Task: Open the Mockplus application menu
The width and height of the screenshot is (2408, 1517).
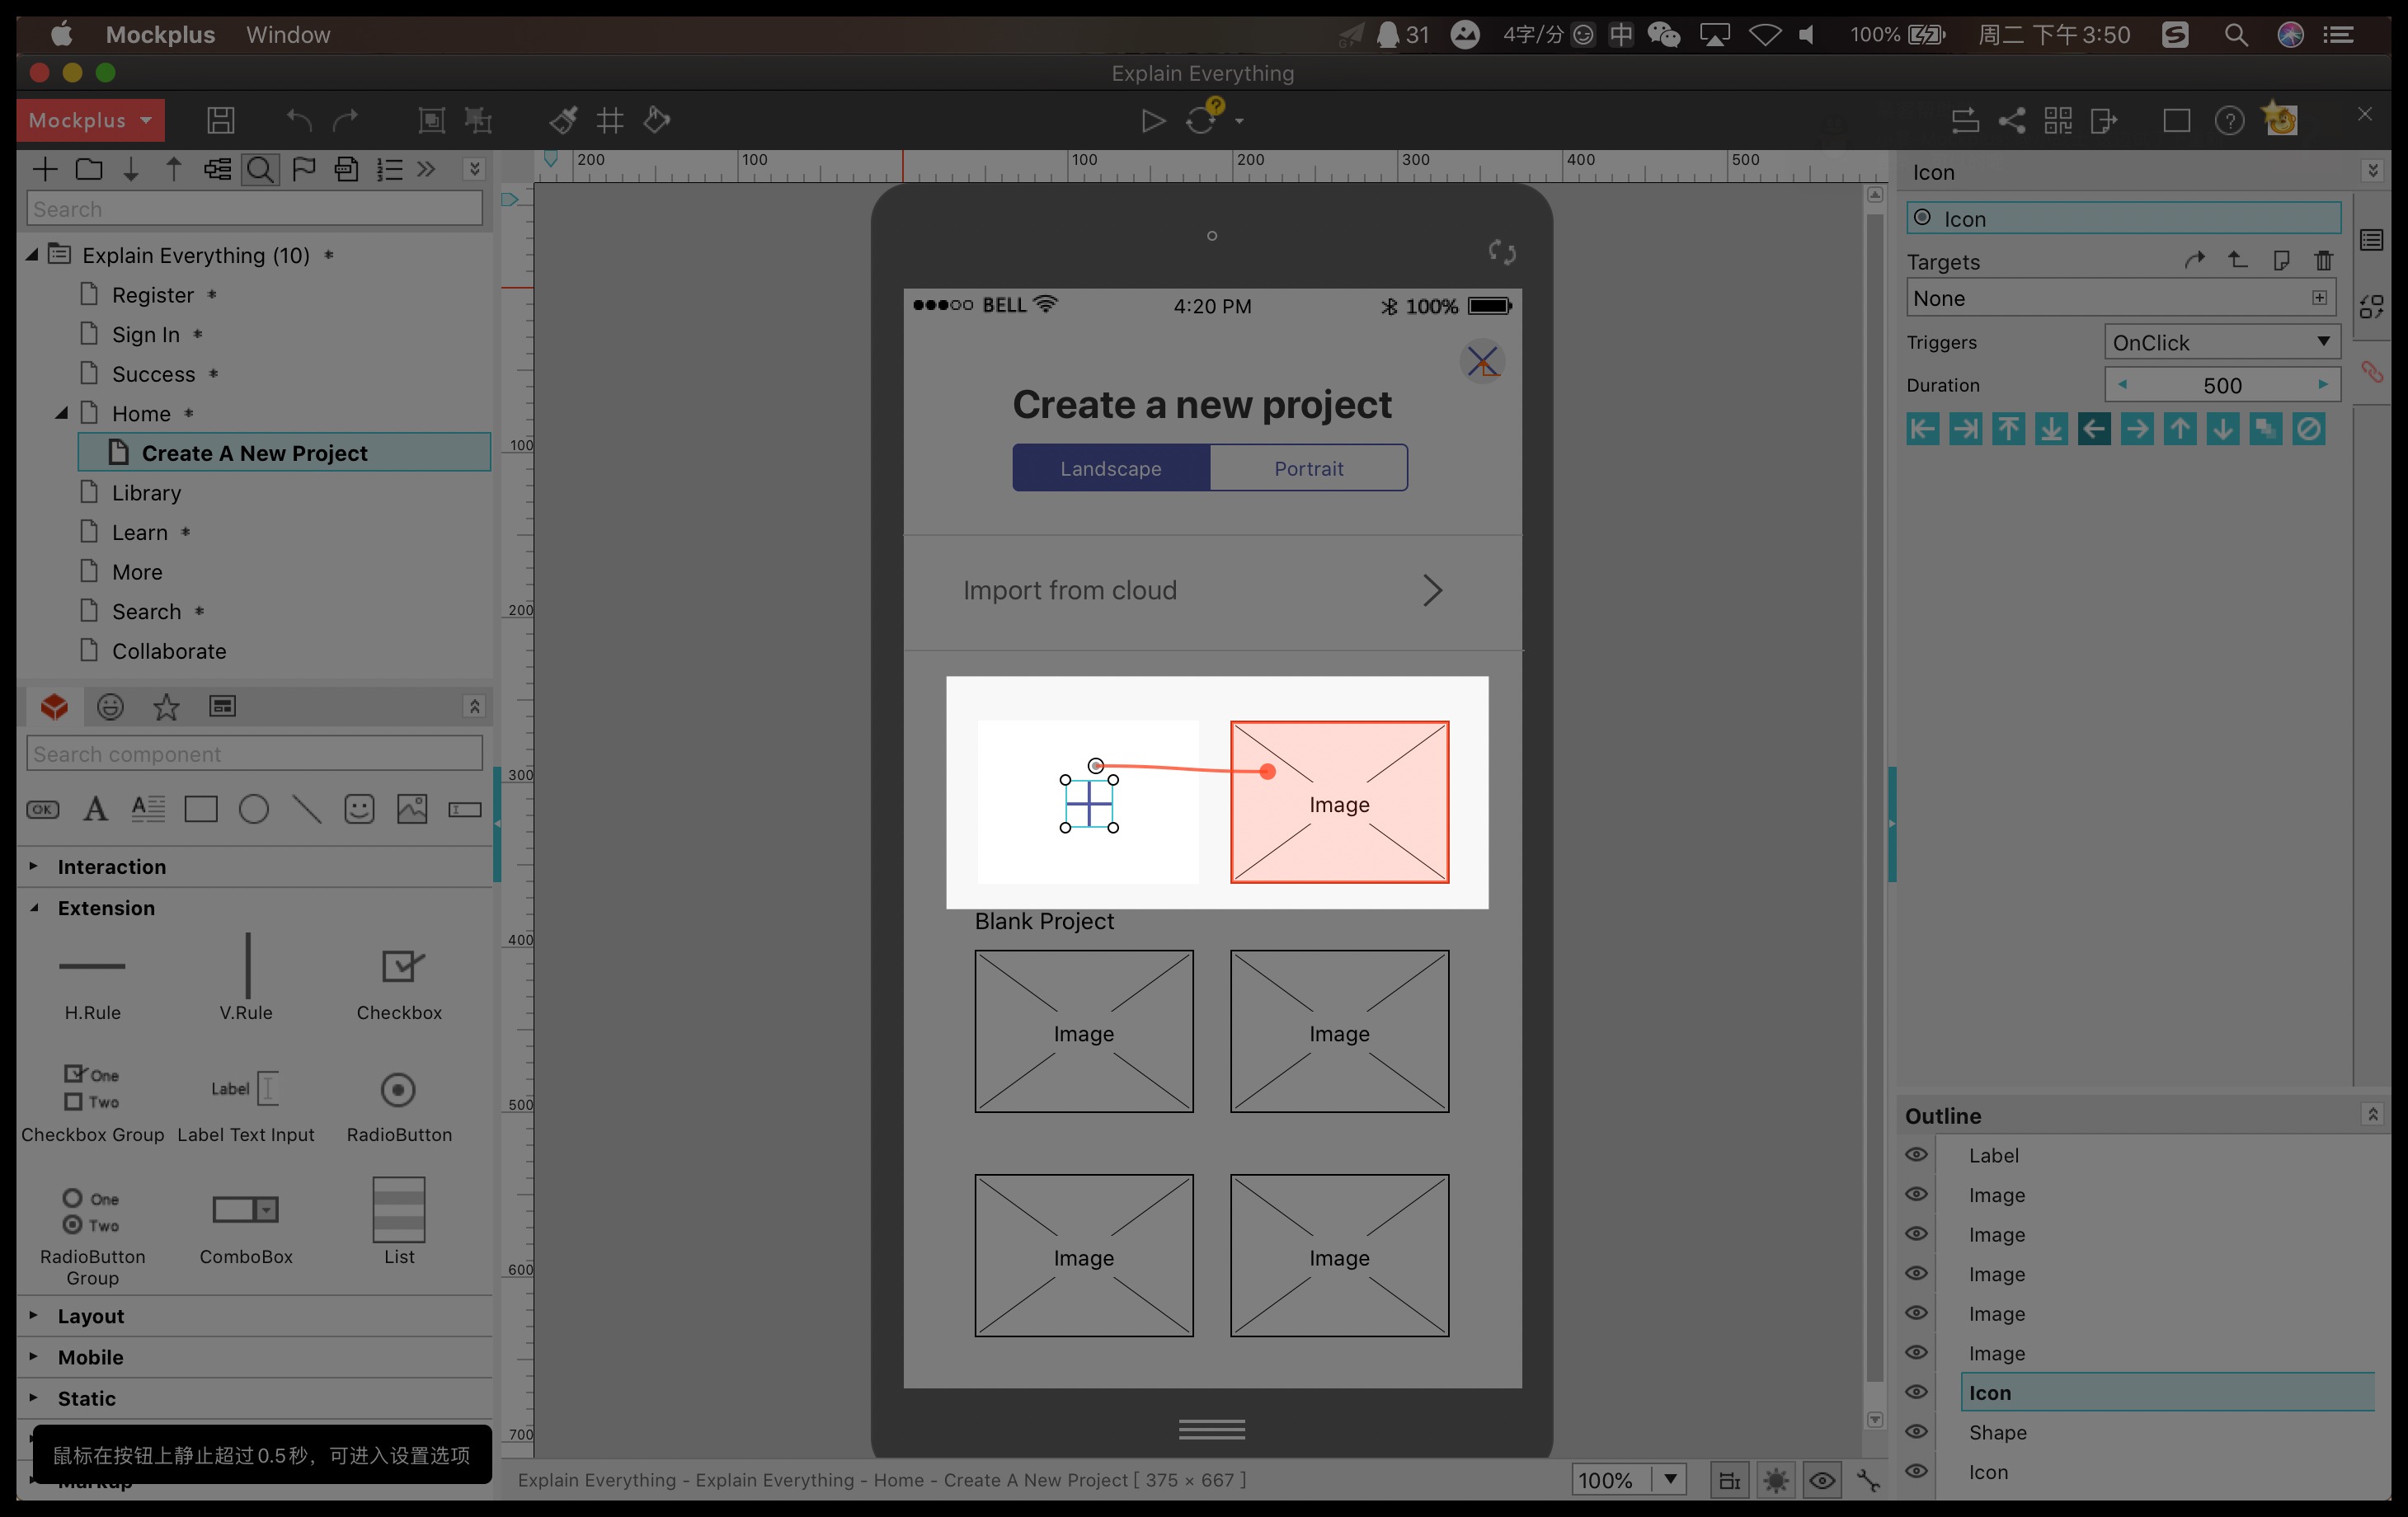Action: 160,35
